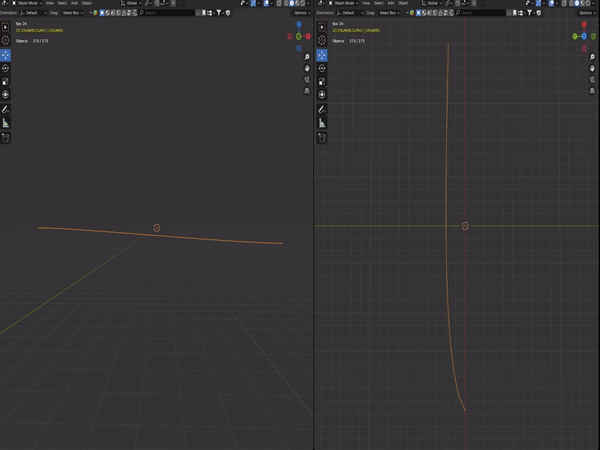Activate the Move tool in right viewport
Screen dimensions: 600x450
point(322,55)
